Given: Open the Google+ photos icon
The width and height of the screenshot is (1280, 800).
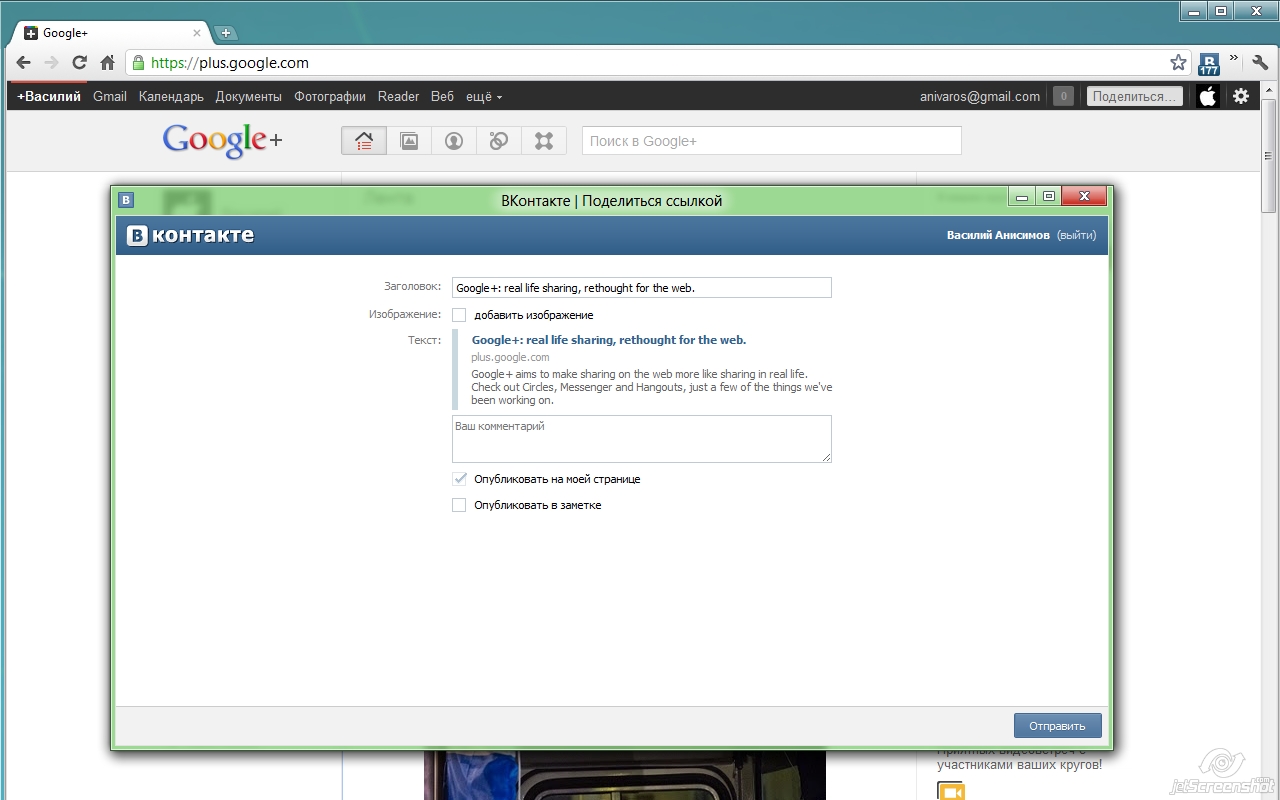Looking at the screenshot, I should 409,141.
